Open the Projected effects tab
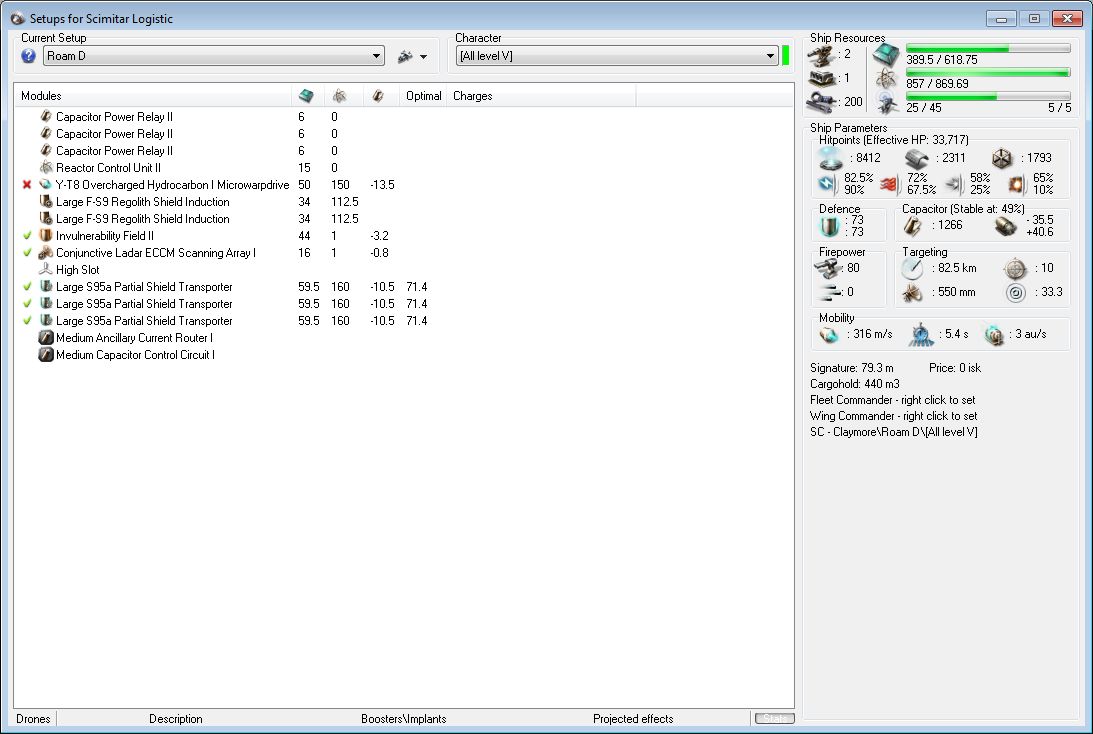 633,719
